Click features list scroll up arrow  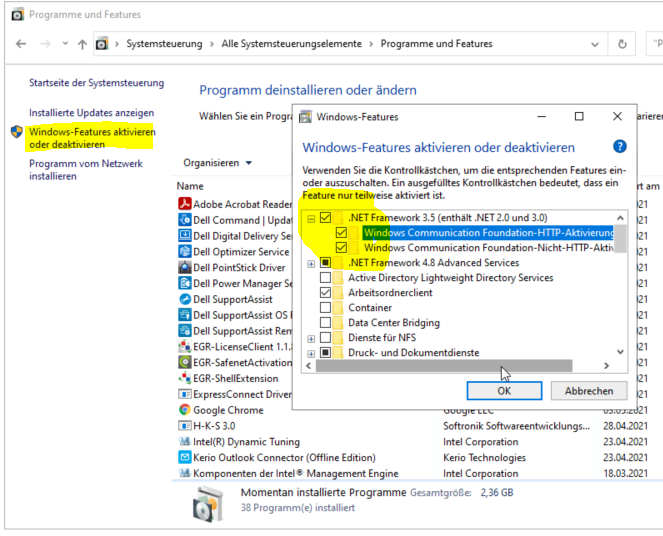620,218
